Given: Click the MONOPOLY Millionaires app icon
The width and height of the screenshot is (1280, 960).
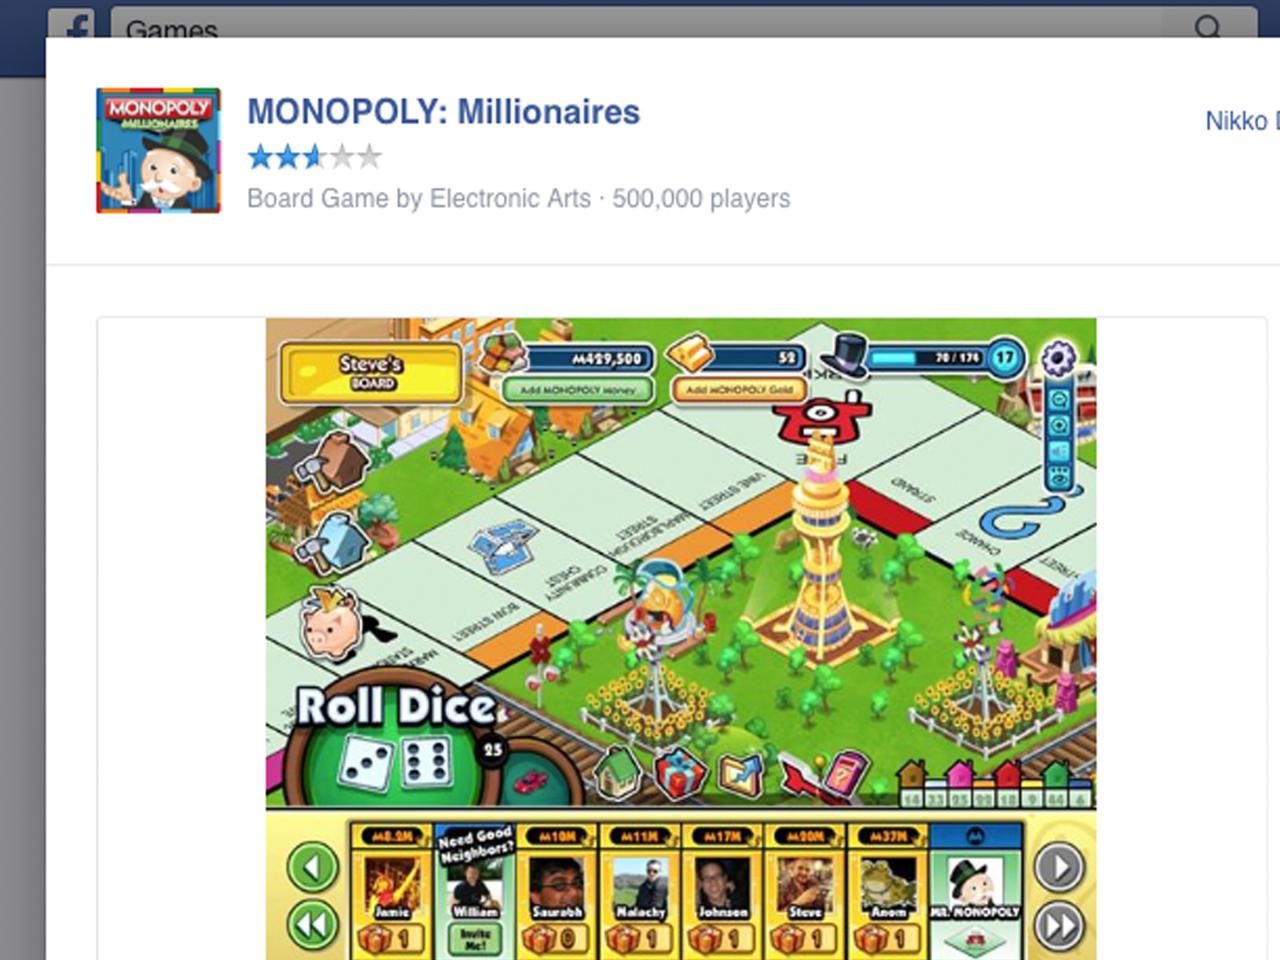Looking at the screenshot, I should pos(158,150).
